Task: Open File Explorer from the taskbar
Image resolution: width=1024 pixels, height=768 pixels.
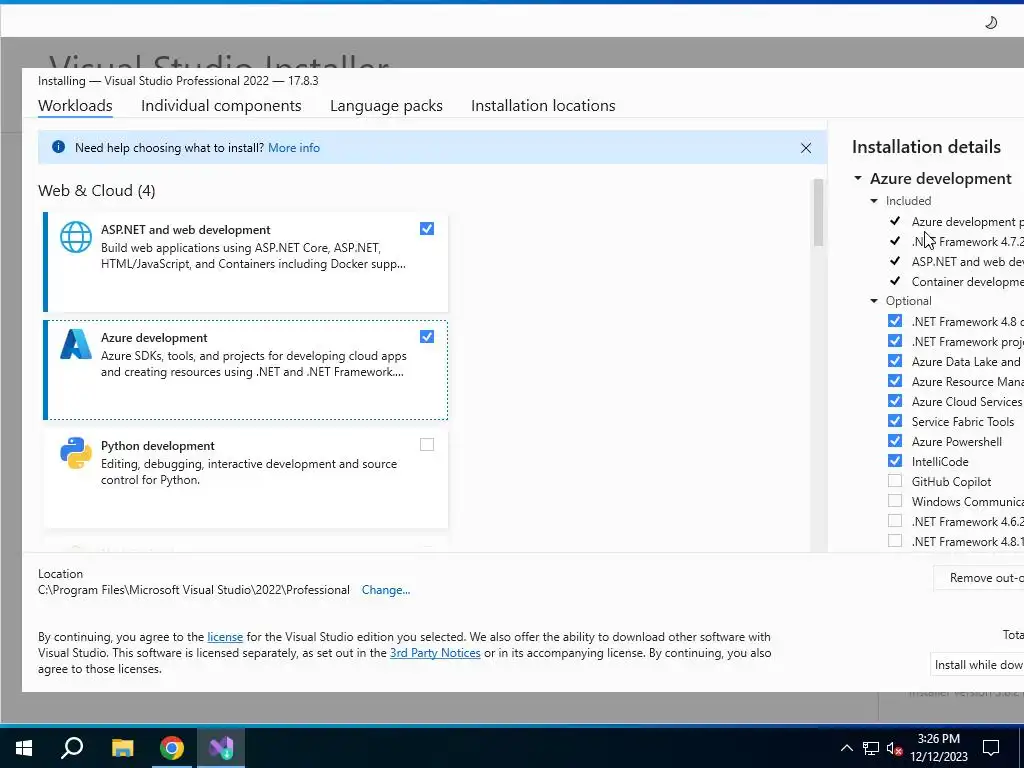Action: pyautogui.click(x=122, y=748)
